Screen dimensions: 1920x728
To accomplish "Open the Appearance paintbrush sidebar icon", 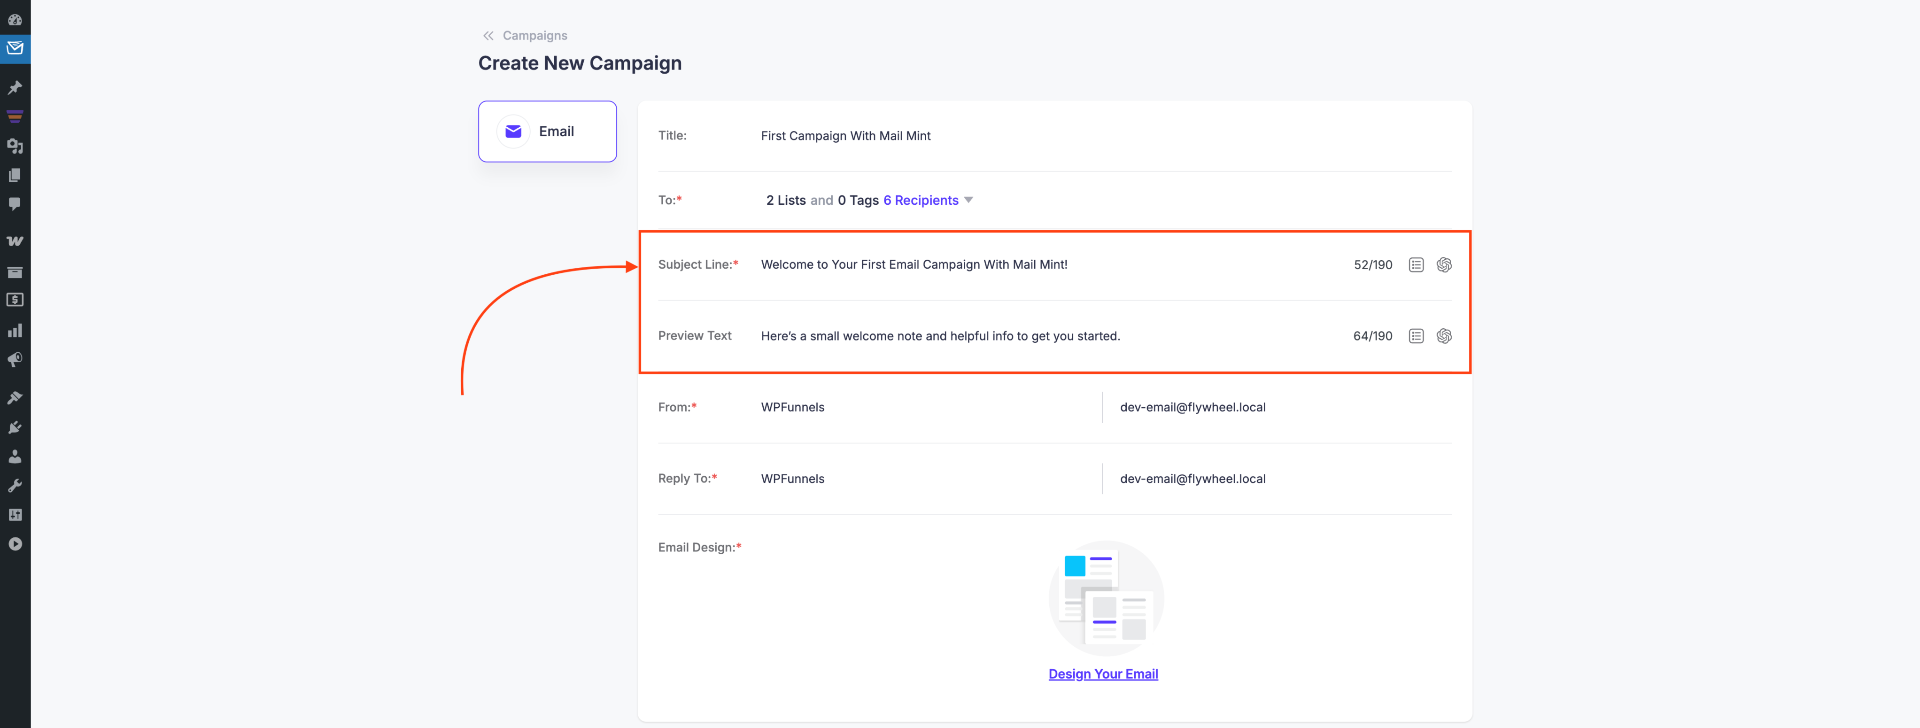I will tap(15, 397).
